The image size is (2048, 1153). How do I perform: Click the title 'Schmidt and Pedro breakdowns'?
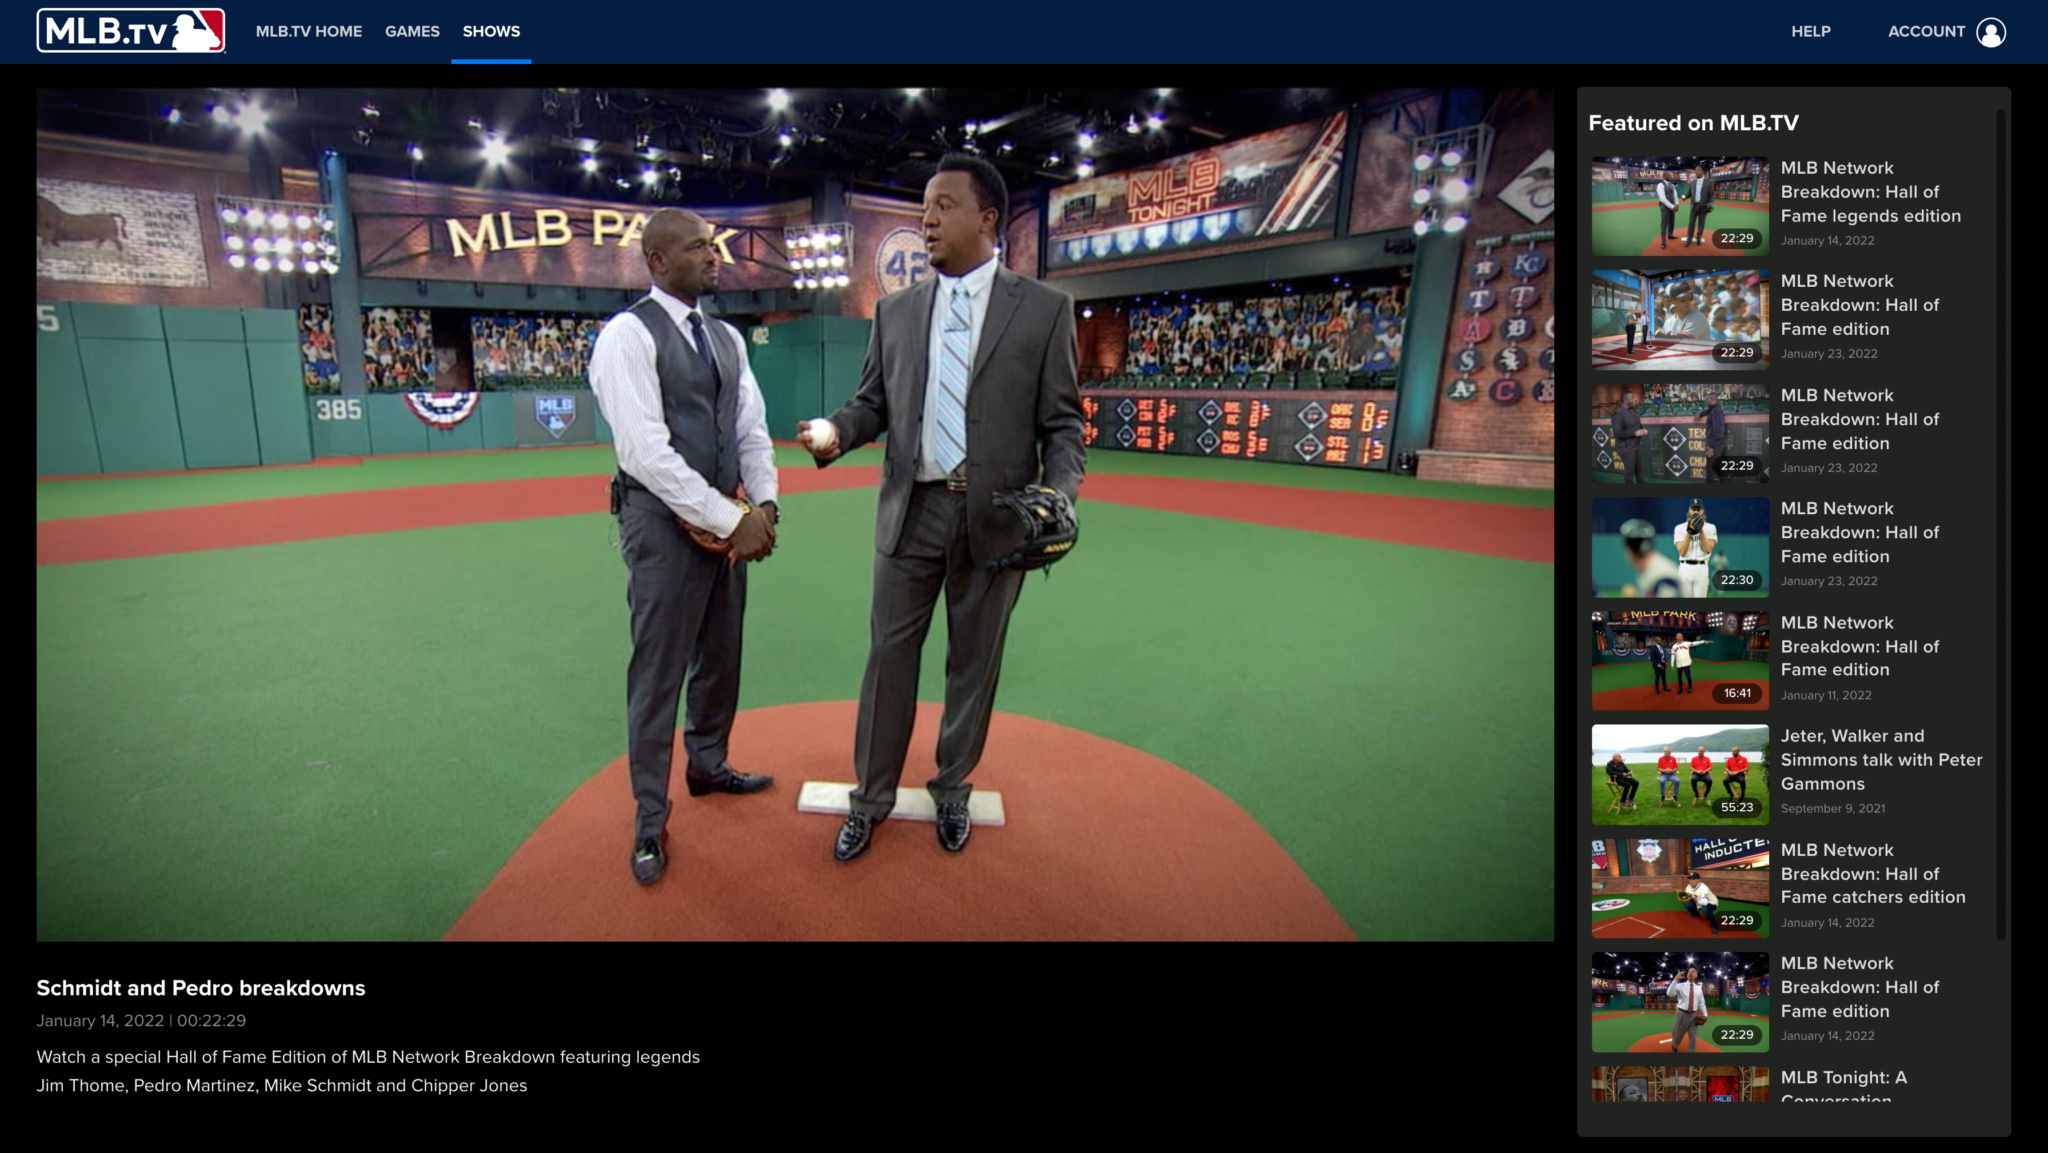201,988
